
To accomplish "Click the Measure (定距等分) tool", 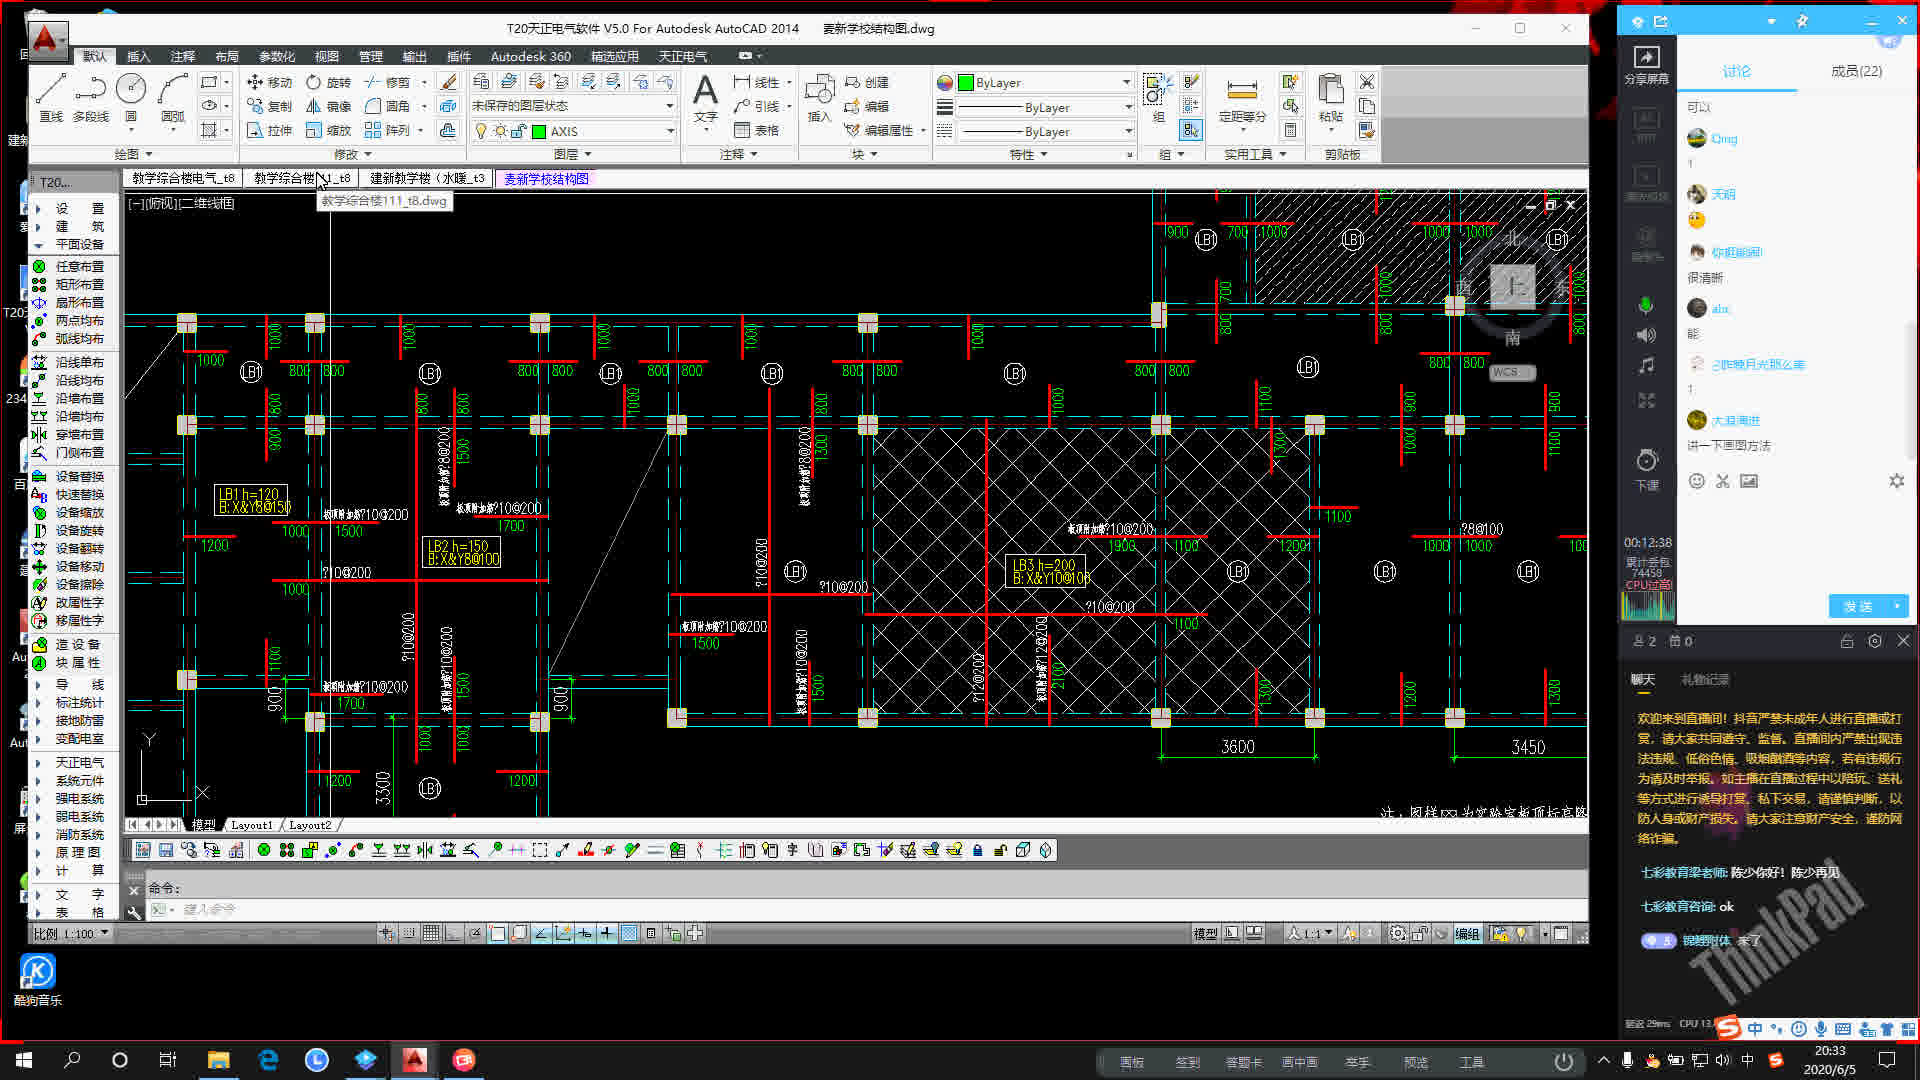I will (1242, 100).
